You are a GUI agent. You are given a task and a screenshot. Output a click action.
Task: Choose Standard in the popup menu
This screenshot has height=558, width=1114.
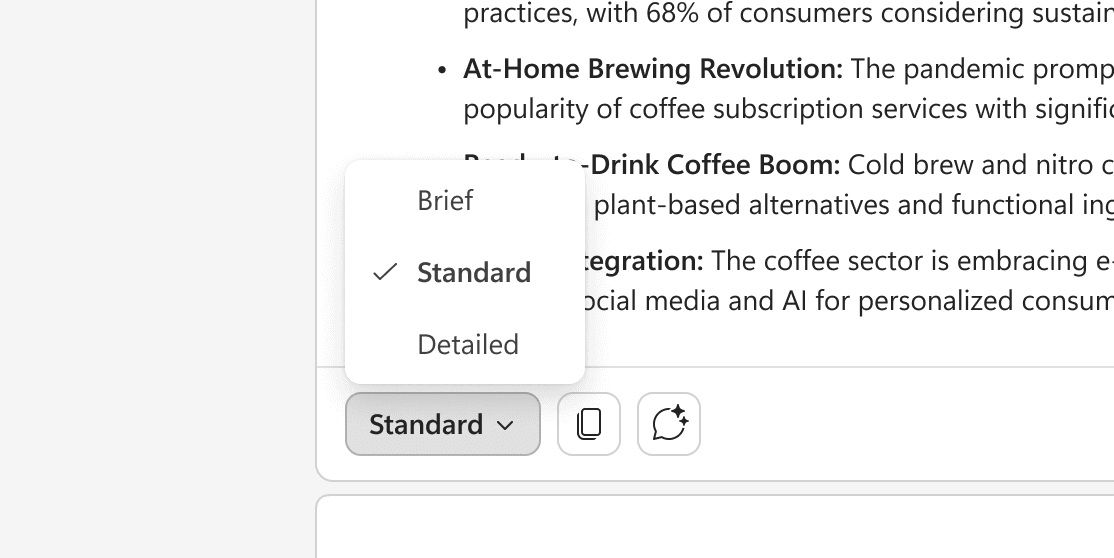pos(474,272)
